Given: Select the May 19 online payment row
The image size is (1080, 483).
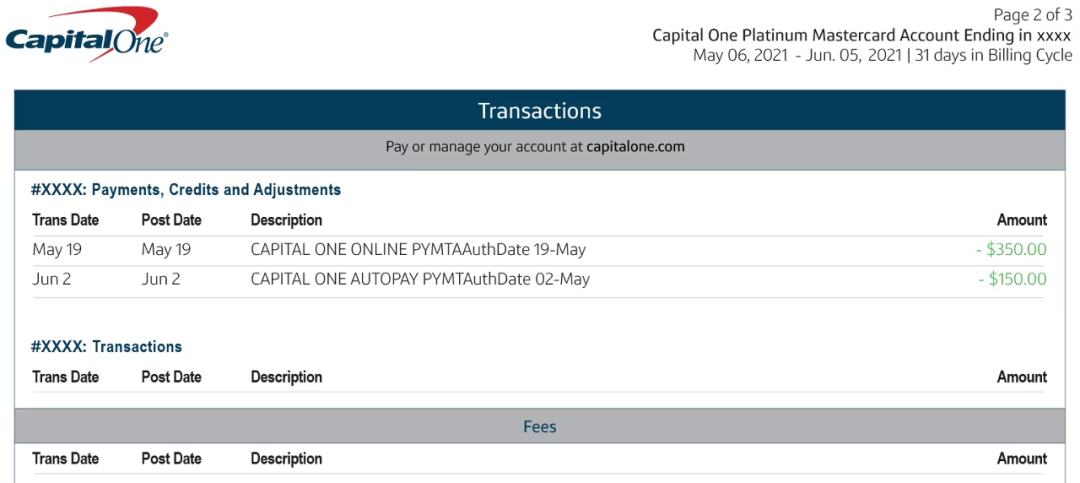Looking at the screenshot, I should [x=539, y=249].
